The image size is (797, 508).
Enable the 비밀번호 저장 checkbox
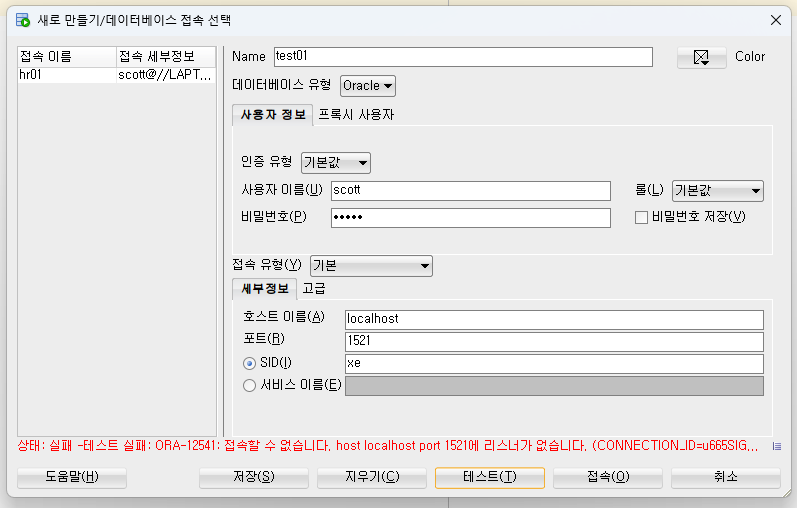[x=641, y=218]
